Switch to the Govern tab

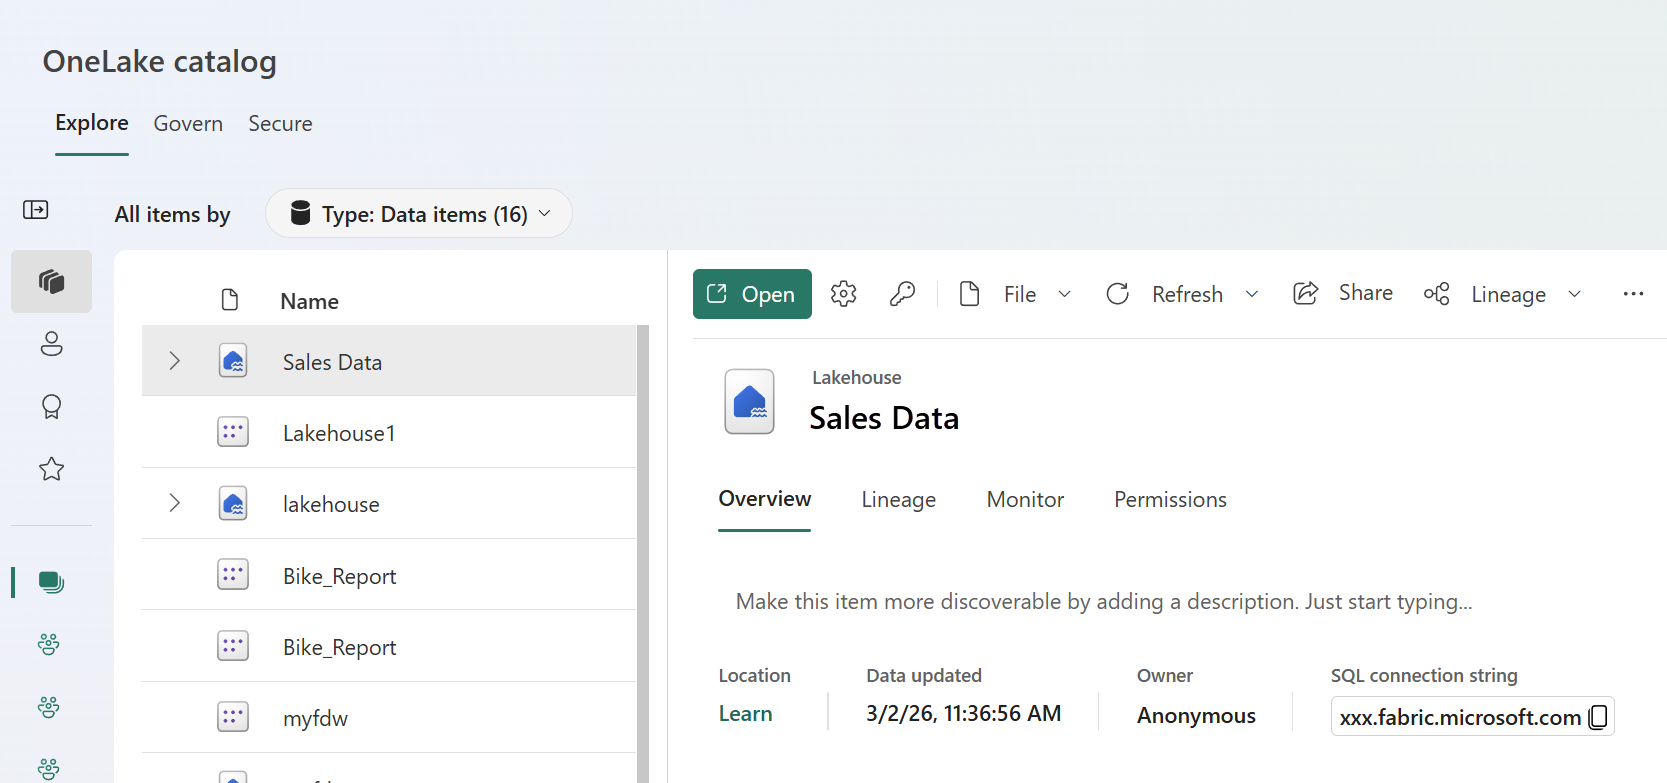coord(188,124)
